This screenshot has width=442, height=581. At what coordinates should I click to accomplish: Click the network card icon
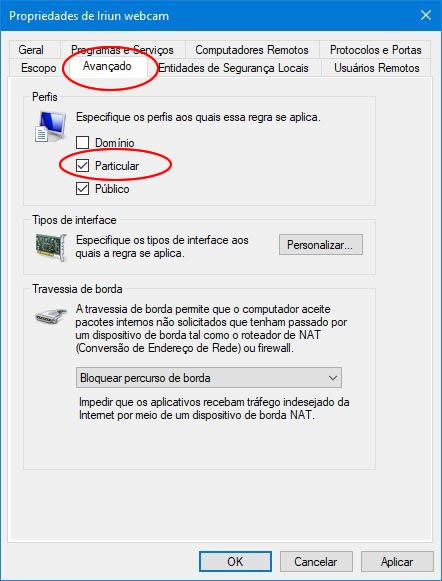click(51, 247)
